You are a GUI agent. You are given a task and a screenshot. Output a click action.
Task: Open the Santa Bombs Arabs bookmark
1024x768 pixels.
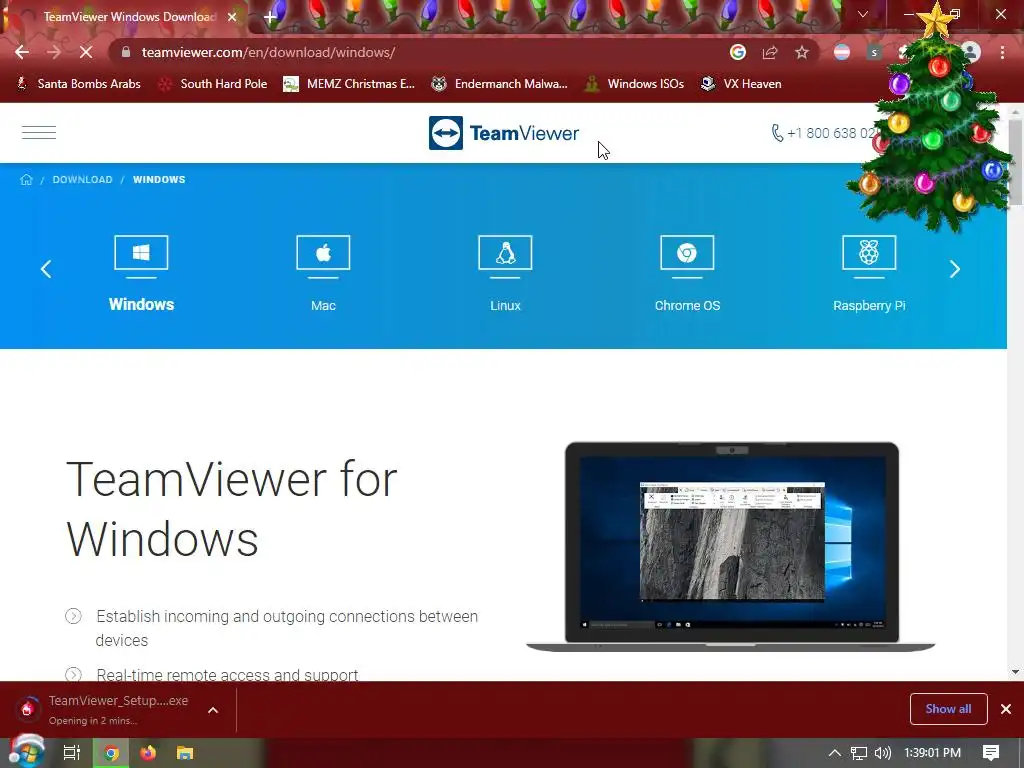[x=78, y=84]
